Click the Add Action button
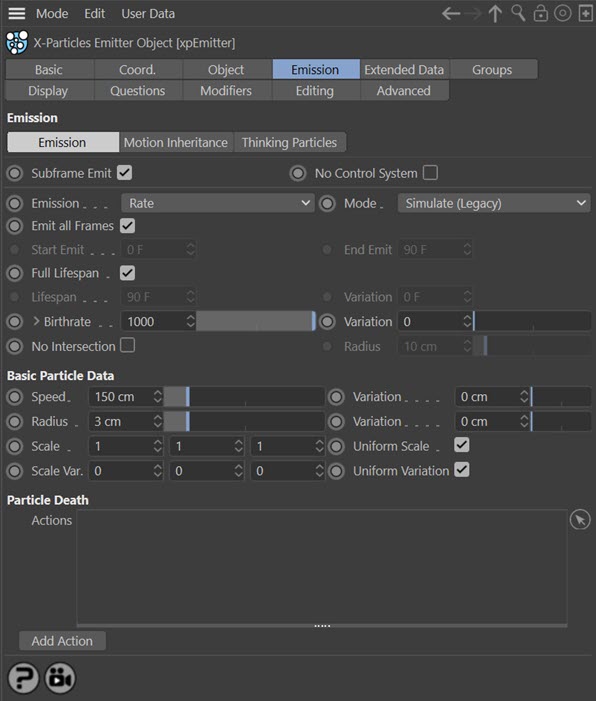 click(62, 641)
